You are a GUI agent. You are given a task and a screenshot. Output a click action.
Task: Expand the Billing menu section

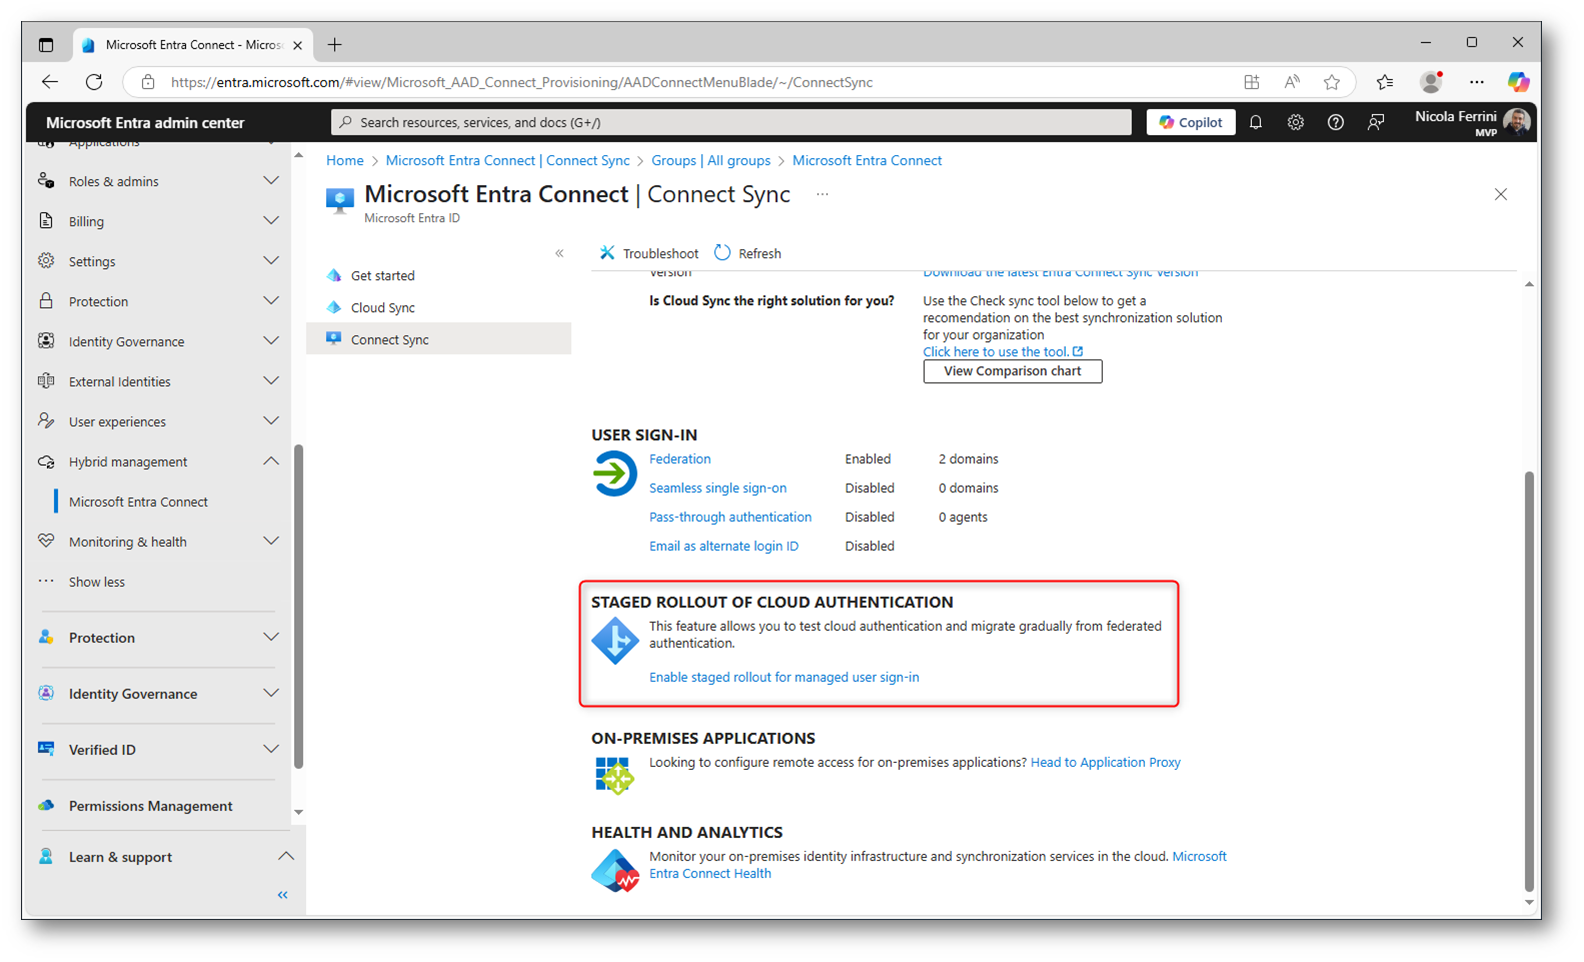(159, 221)
